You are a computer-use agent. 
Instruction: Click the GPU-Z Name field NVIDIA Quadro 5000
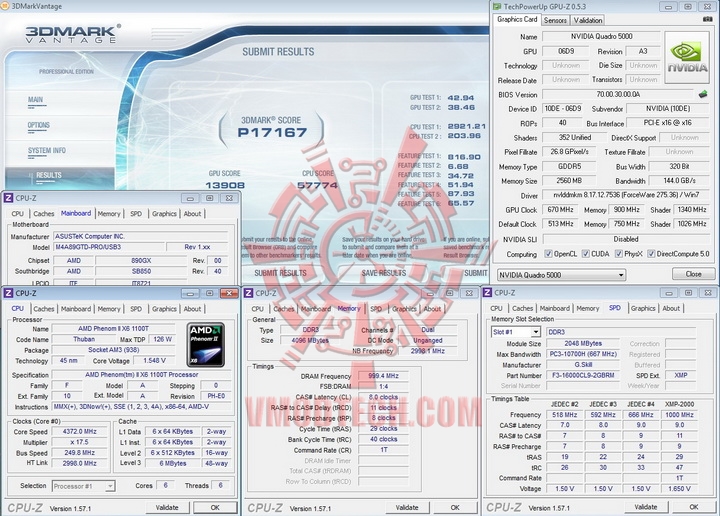[x=601, y=36]
